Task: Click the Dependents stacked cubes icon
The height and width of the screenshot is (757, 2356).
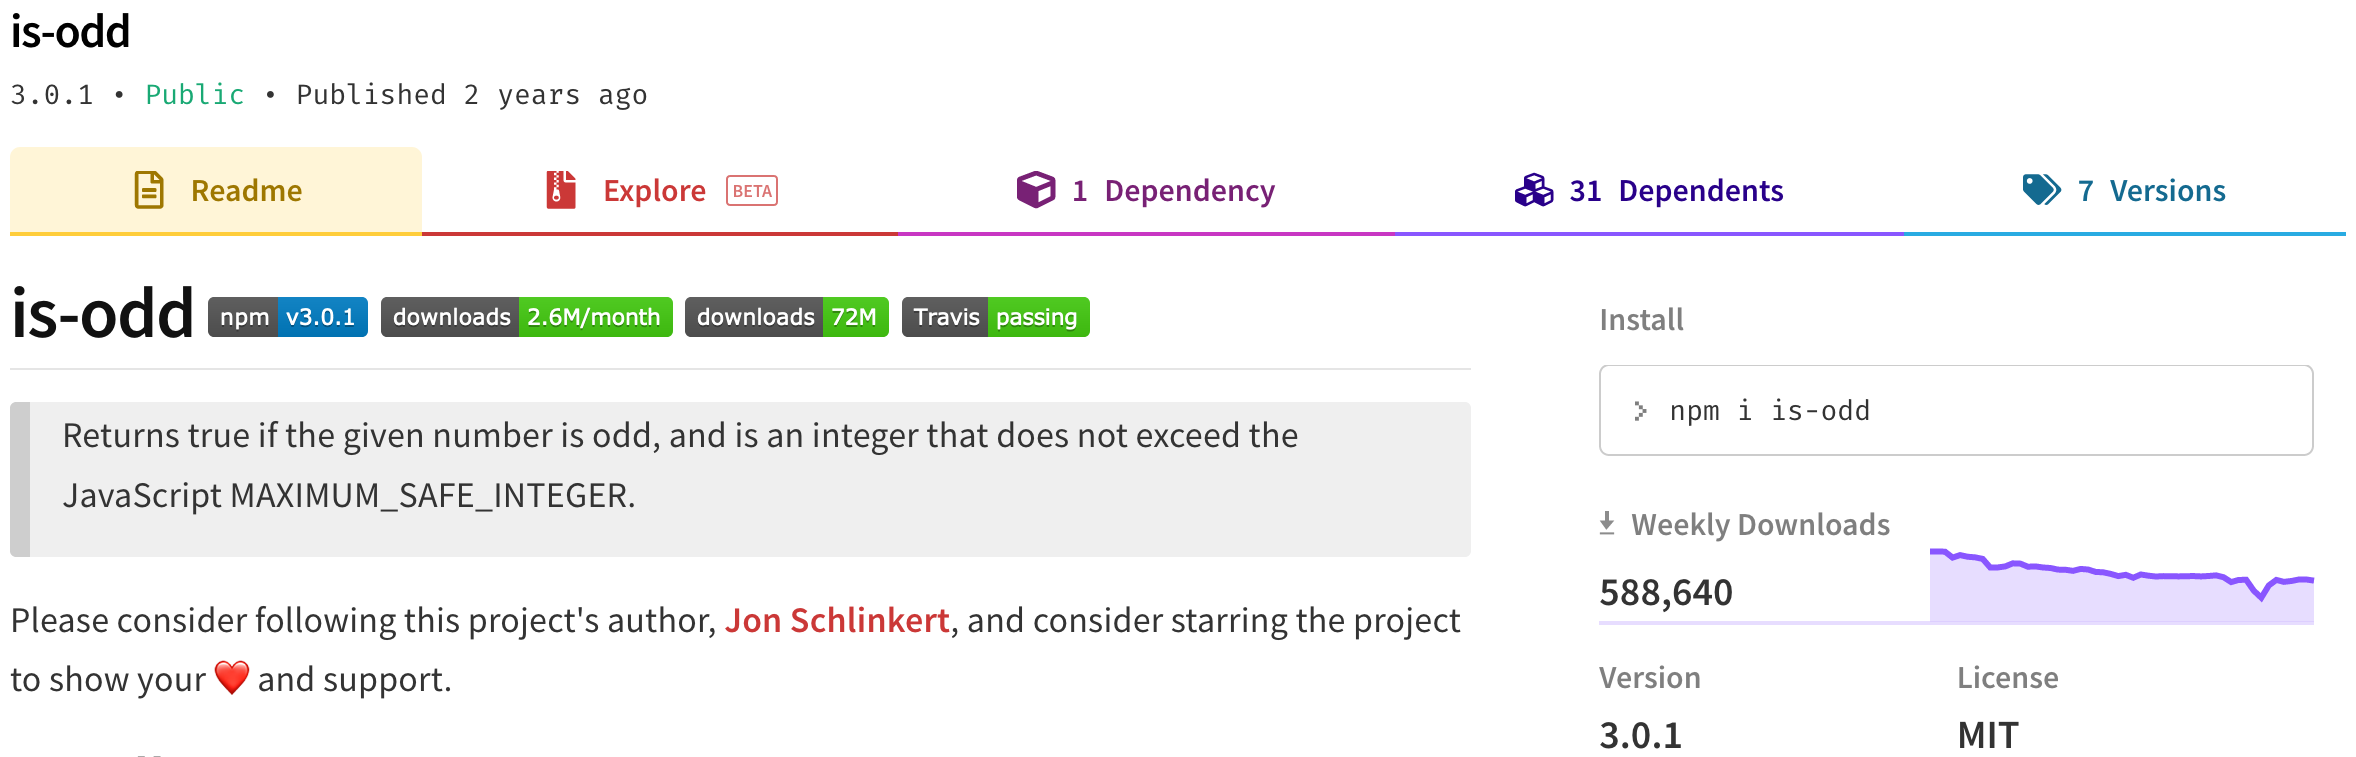Action: pos(1534,190)
